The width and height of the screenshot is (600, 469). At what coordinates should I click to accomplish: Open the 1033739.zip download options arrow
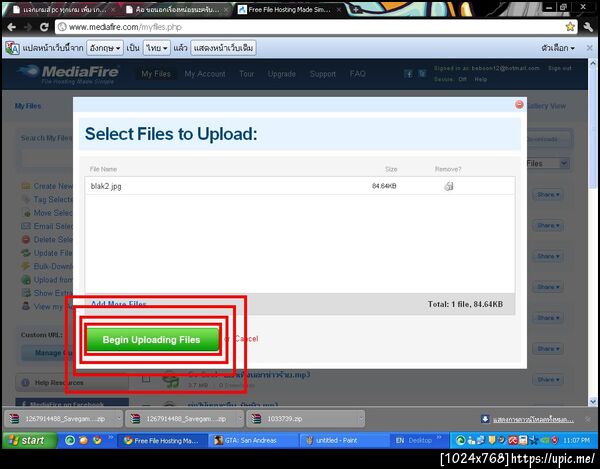tap(360, 419)
